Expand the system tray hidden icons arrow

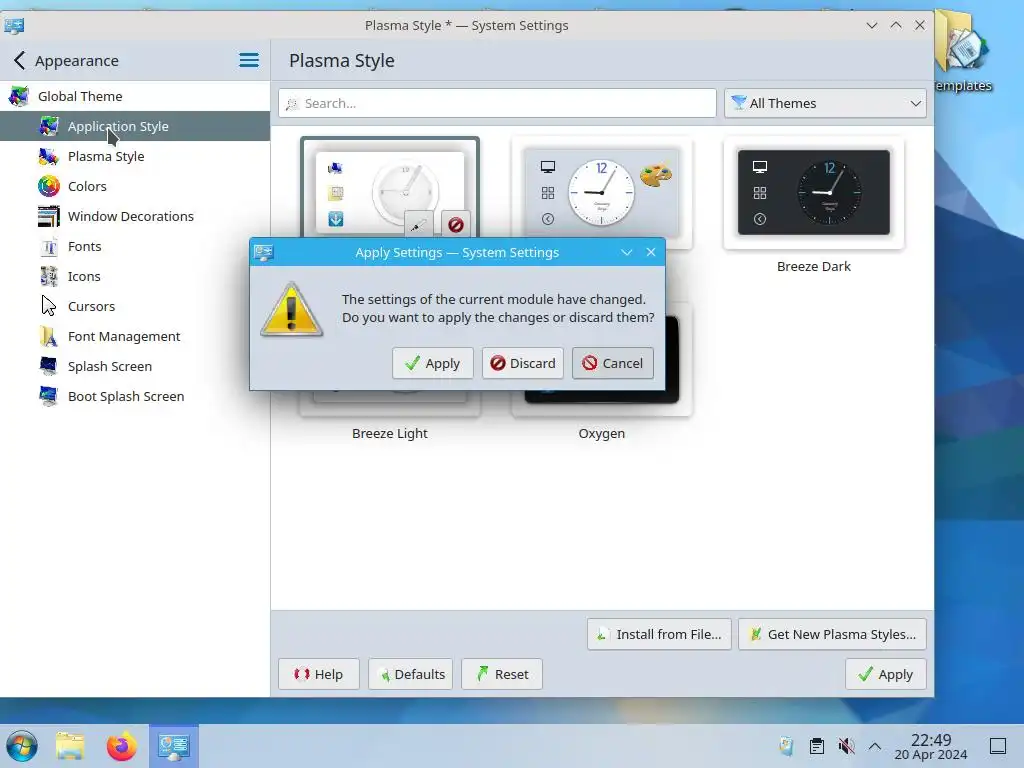coord(875,746)
